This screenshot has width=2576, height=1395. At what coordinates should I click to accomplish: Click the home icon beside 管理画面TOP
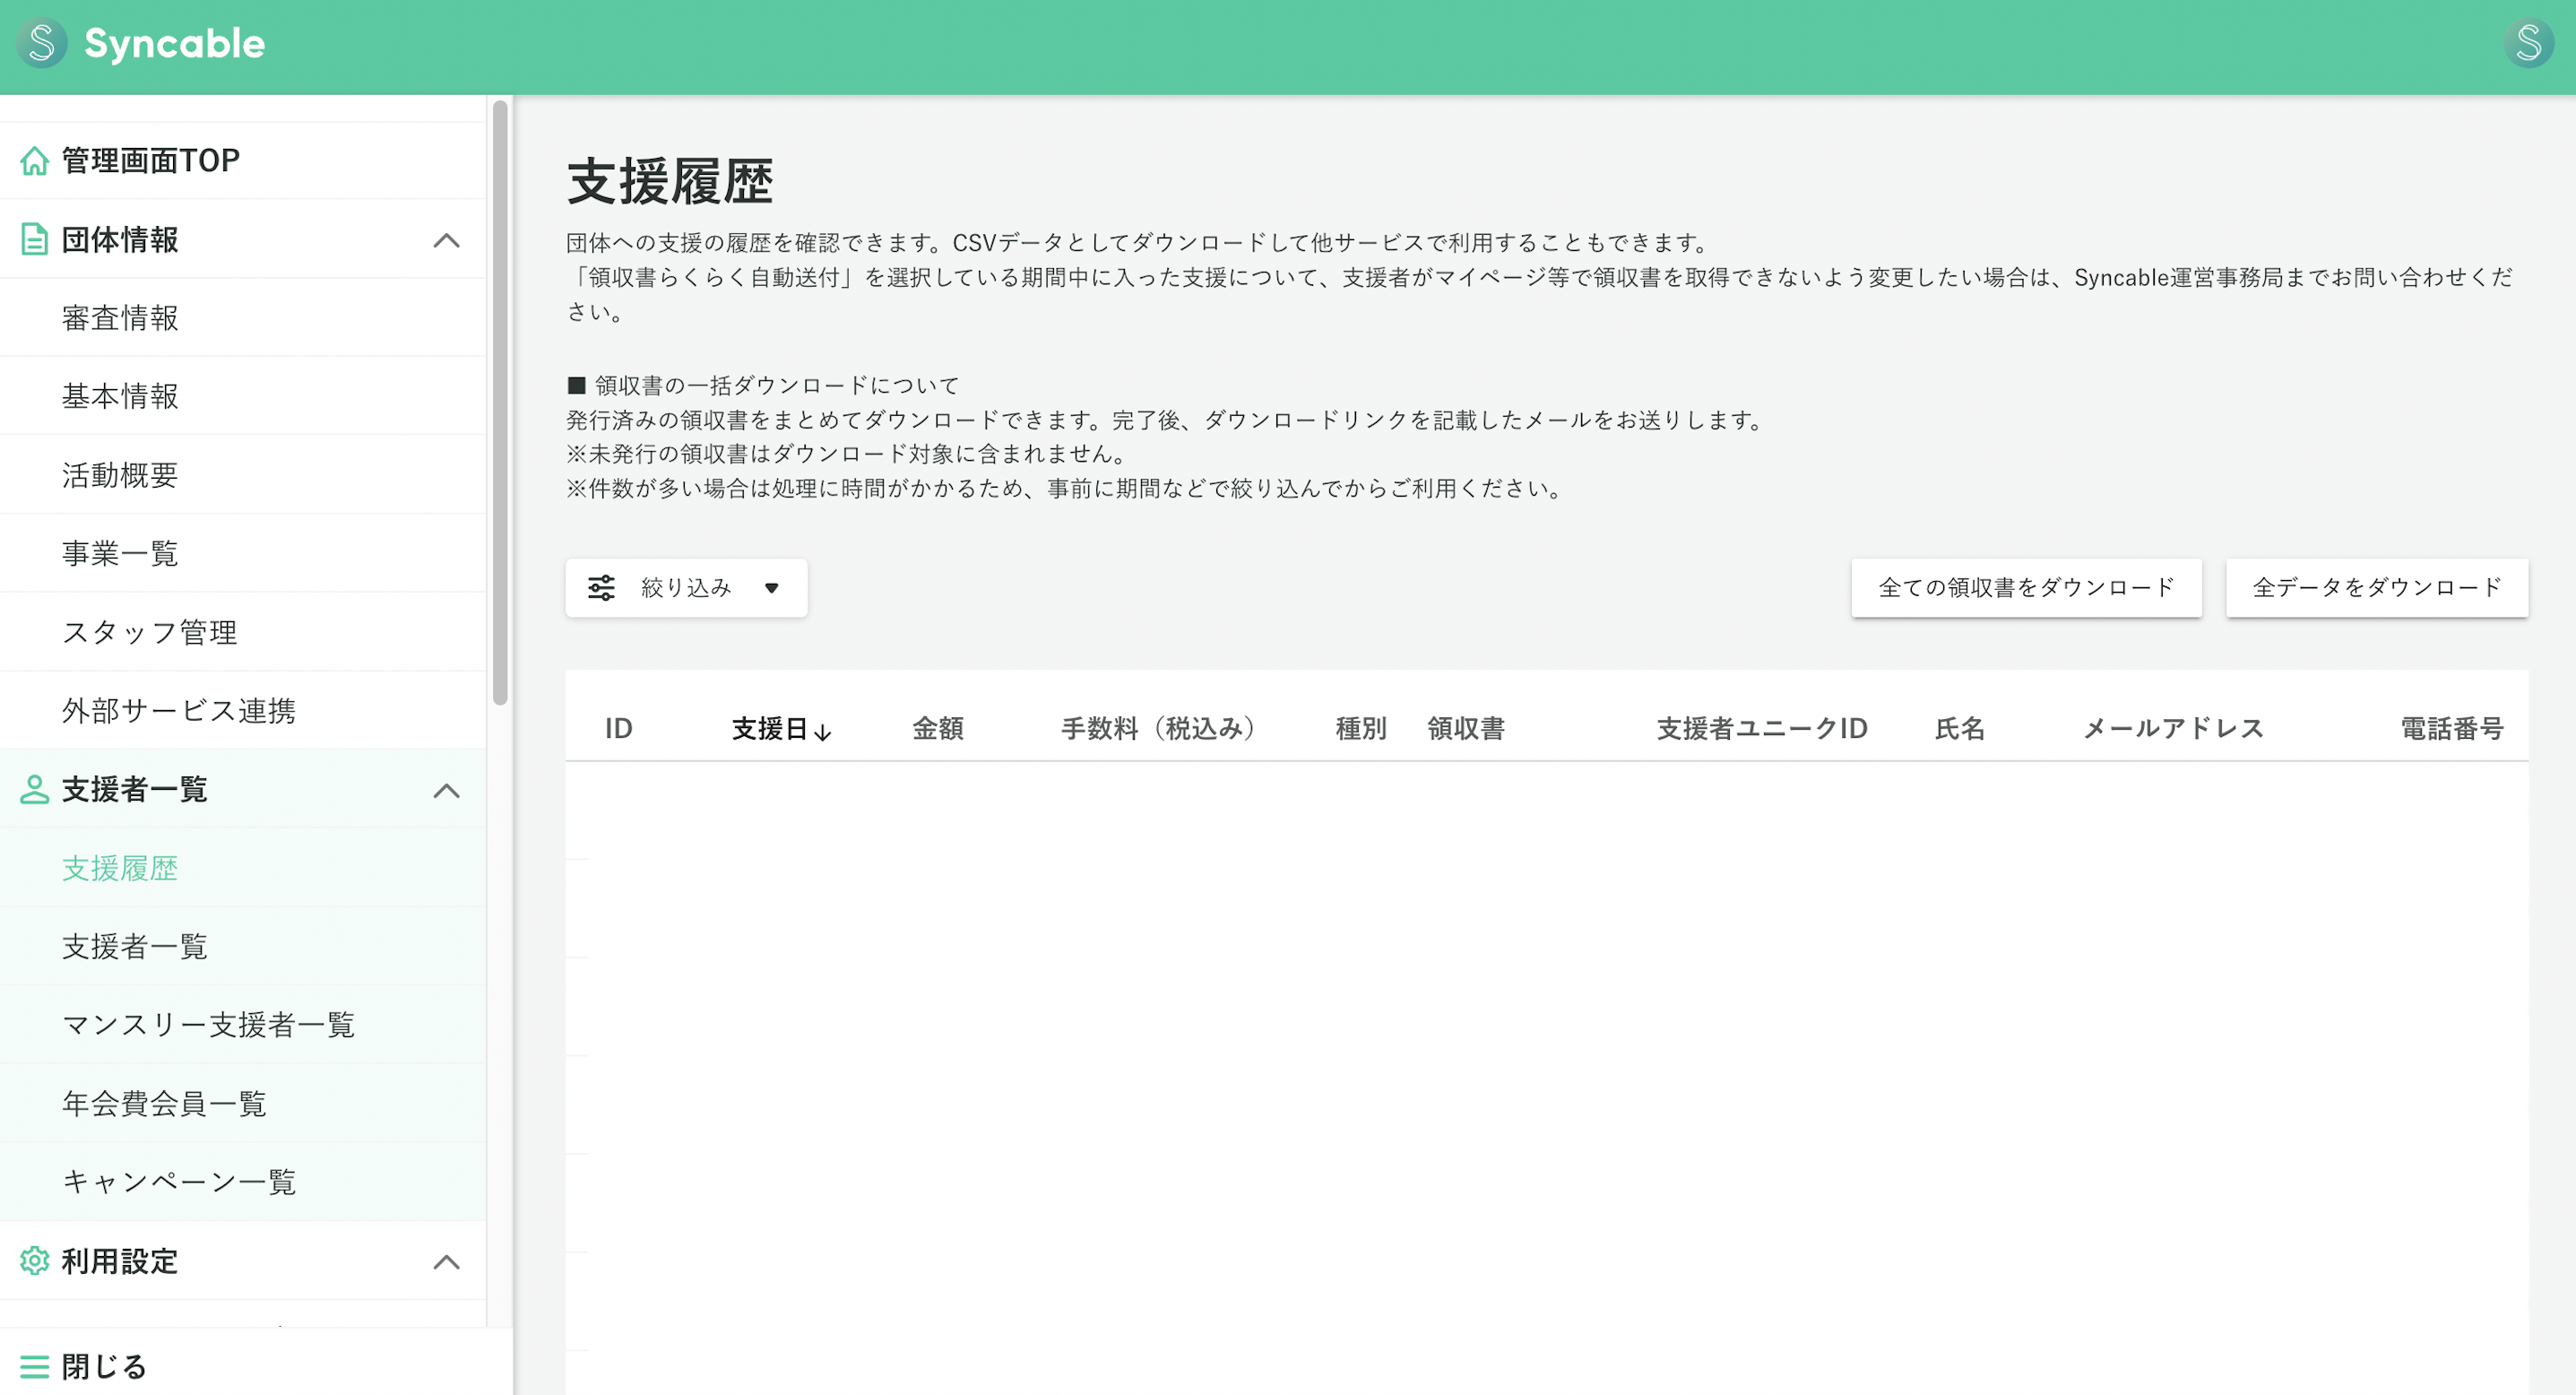[x=35, y=160]
